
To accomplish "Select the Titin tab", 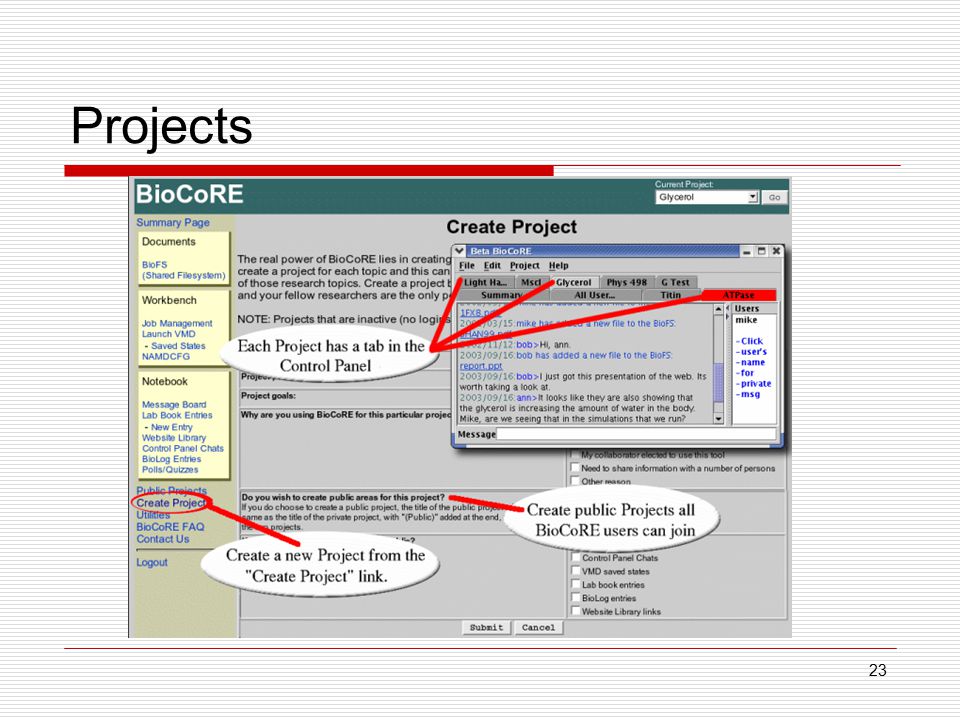I will pos(670,295).
